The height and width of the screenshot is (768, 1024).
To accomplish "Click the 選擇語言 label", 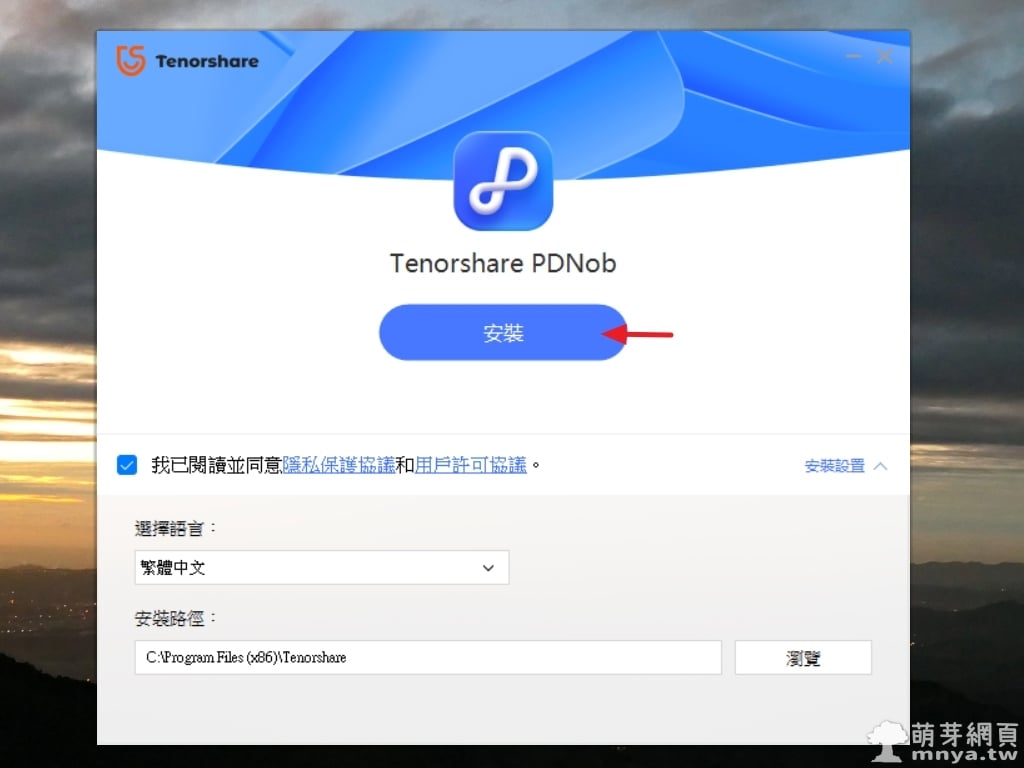I will tap(176, 528).
